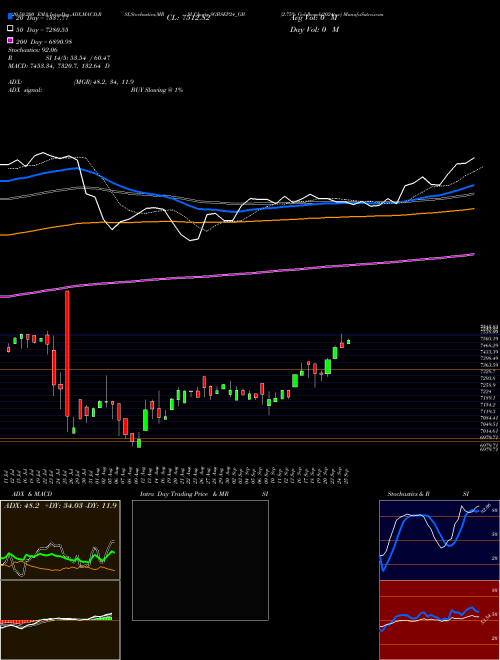The height and width of the screenshot is (660, 500).
Task: Click the '(MGR) 48.2, 34, 11.9' ADX values
Action: pos(104,82)
